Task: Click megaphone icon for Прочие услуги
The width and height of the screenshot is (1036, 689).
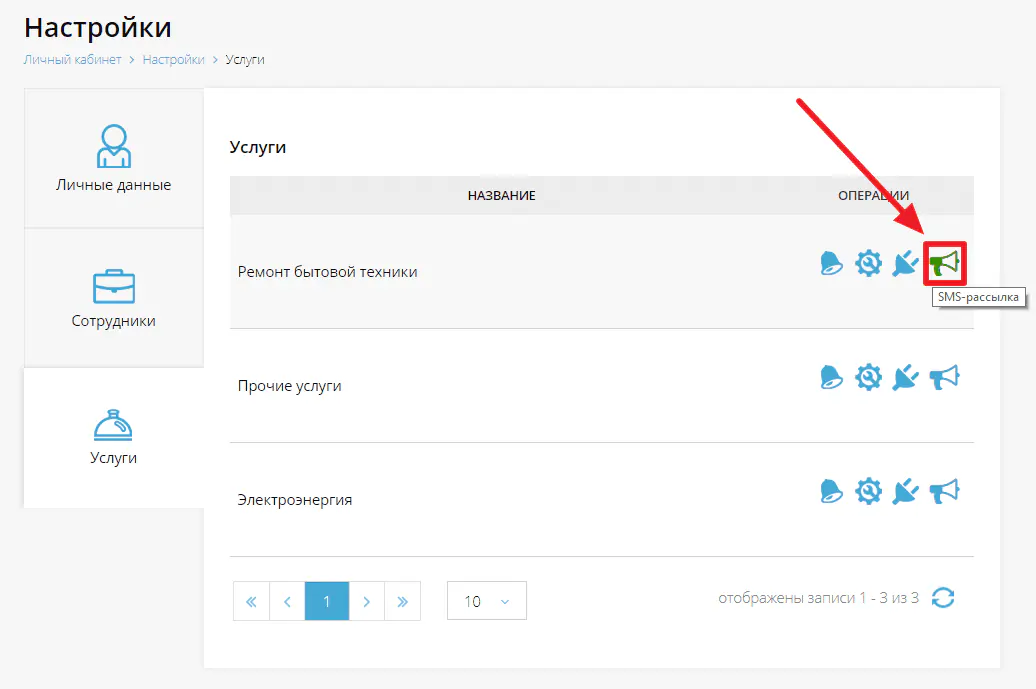Action: pyautogui.click(x=944, y=378)
